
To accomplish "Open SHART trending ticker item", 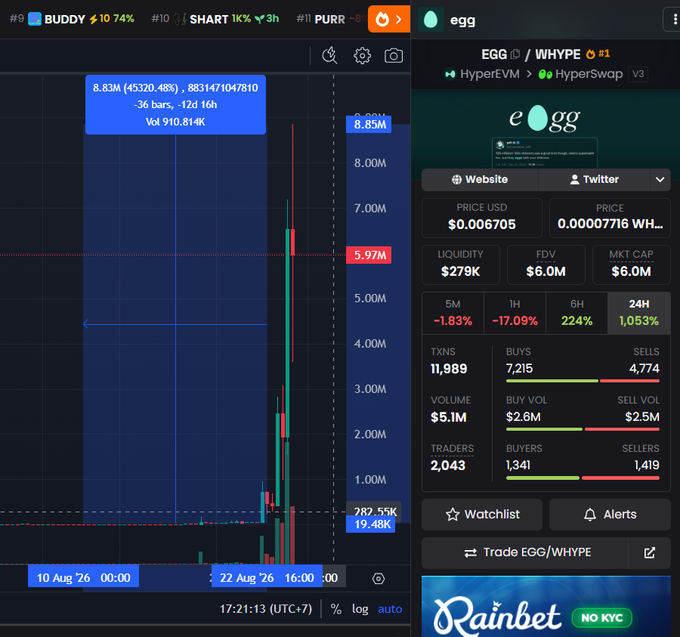I will 215,19.
